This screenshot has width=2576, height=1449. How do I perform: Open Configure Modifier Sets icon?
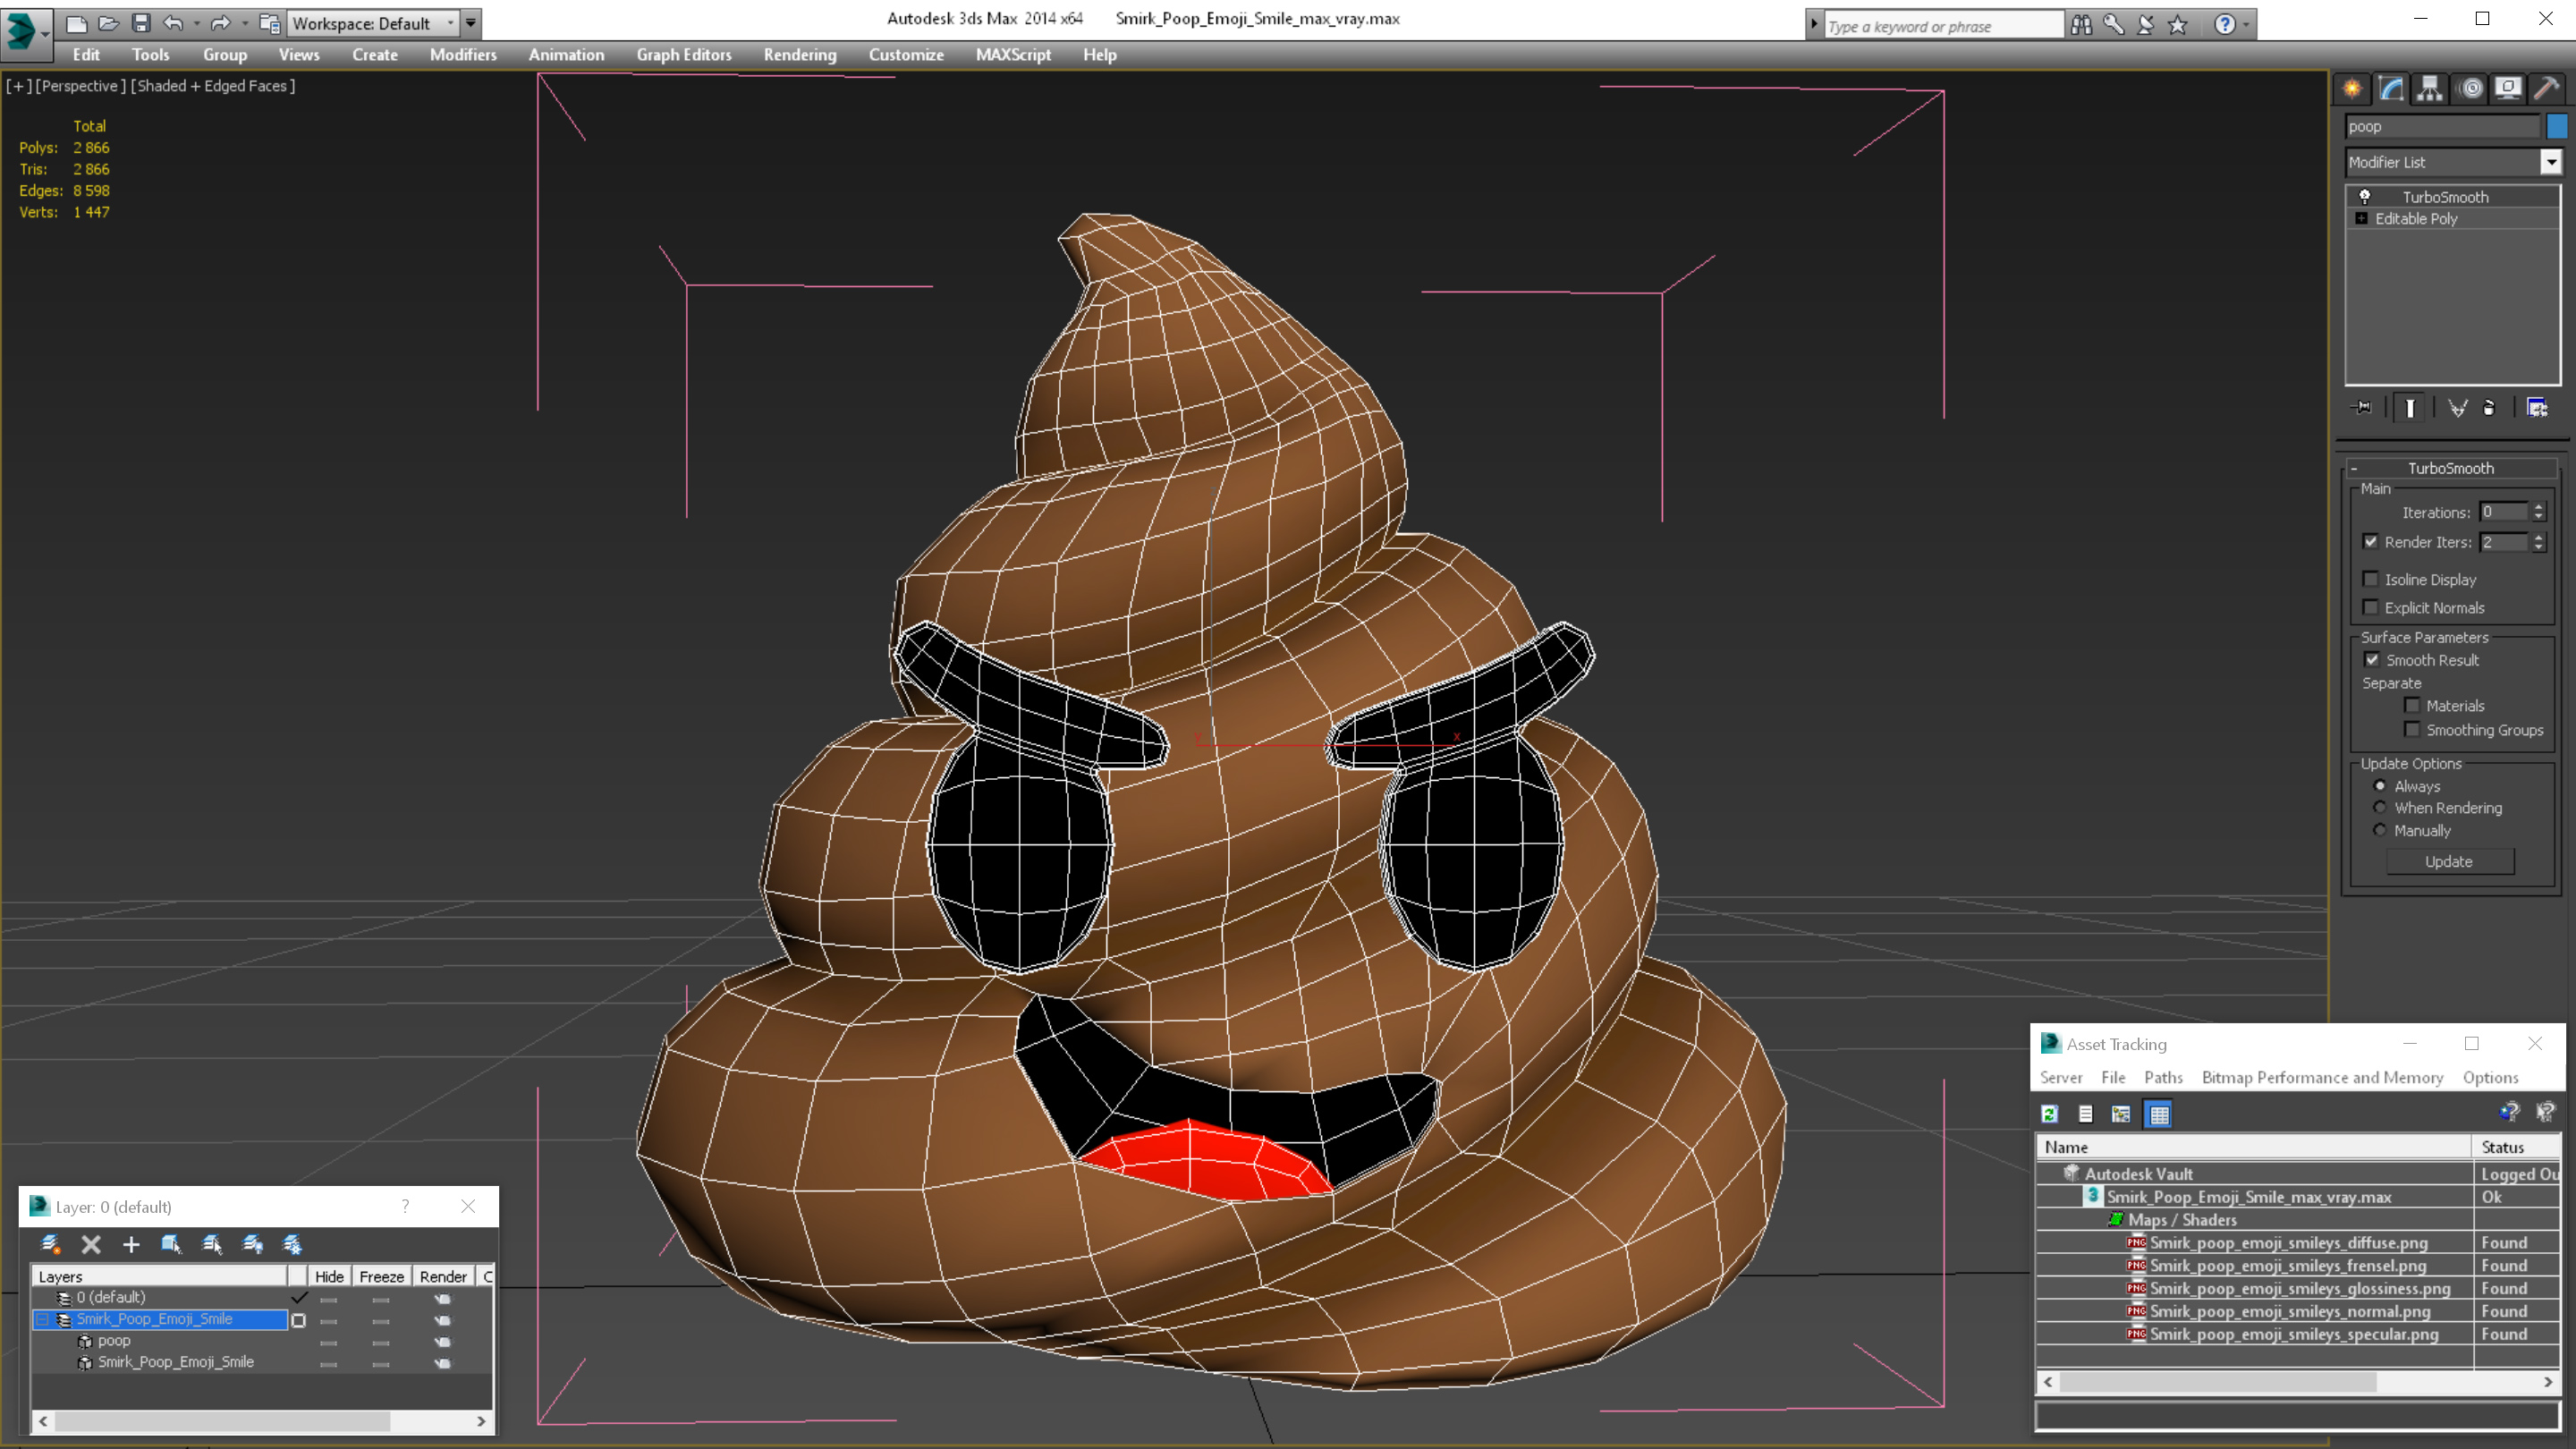tap(2537, 407)
